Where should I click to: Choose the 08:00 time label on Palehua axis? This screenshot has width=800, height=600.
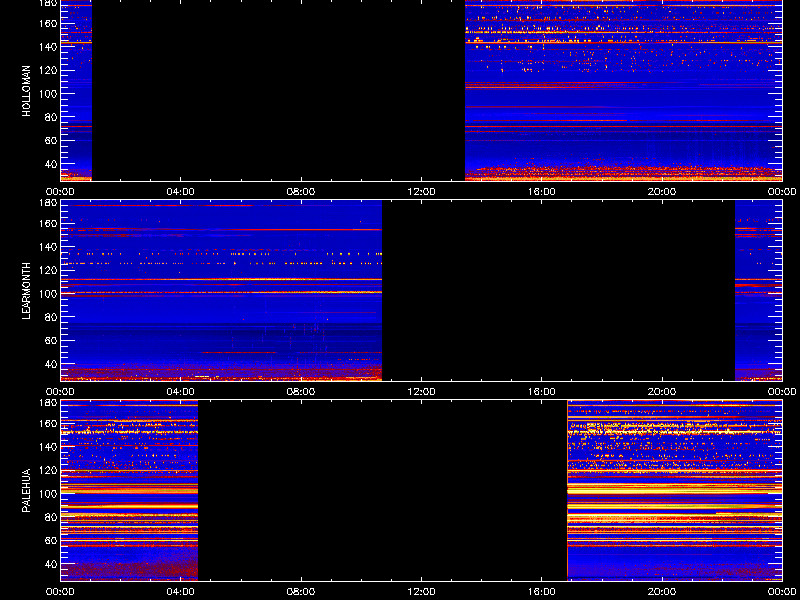[x=301, y=592]
